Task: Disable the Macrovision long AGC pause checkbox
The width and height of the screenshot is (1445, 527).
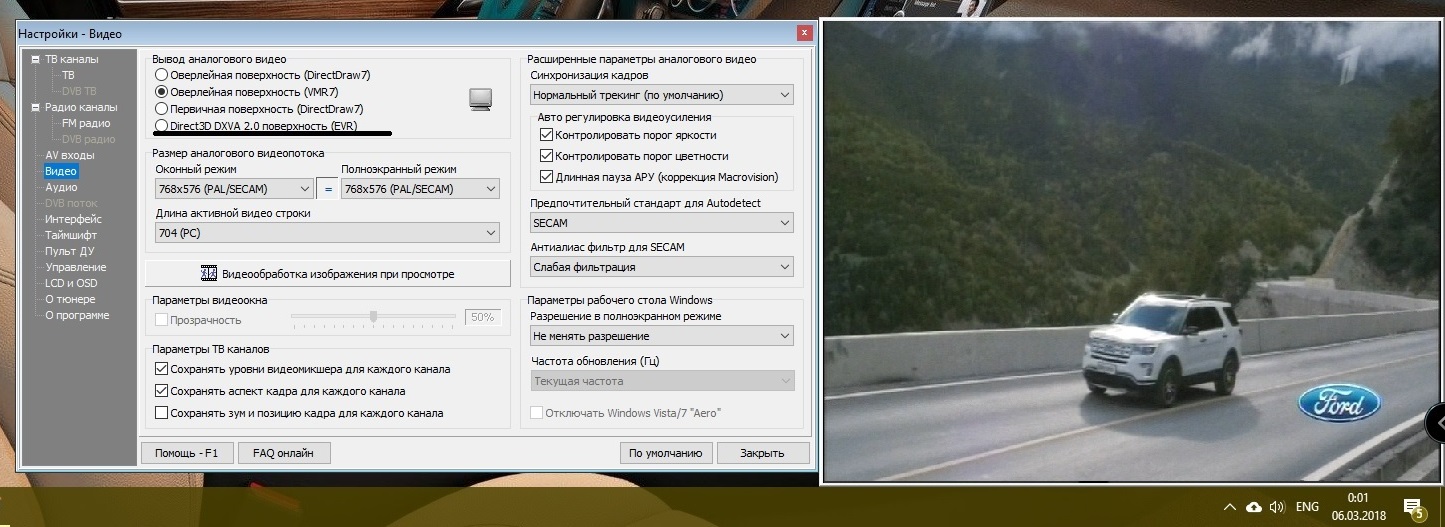Action: pos(546,177)
